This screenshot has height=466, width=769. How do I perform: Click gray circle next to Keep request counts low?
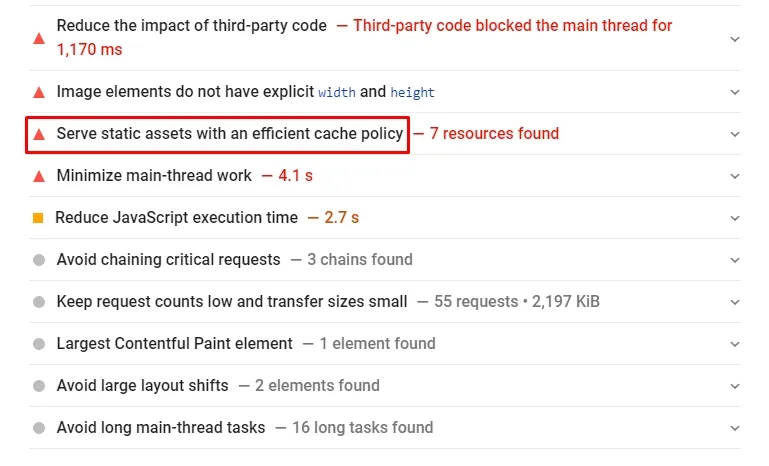tap(39, 302)
